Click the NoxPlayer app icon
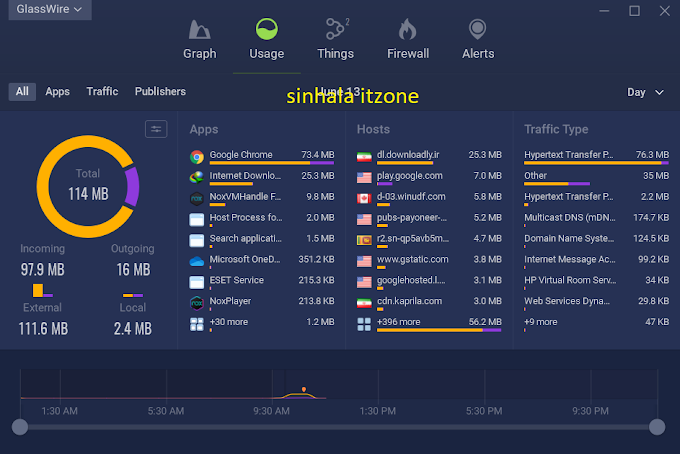Image resolution: width=680 pixels, height=454 pixels. pyautogui.click(x=197, y=303)
